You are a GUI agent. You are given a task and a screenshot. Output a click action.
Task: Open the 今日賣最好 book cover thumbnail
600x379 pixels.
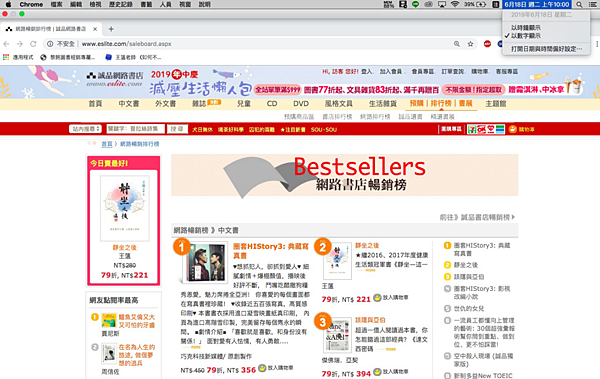[x=124, y=208]
